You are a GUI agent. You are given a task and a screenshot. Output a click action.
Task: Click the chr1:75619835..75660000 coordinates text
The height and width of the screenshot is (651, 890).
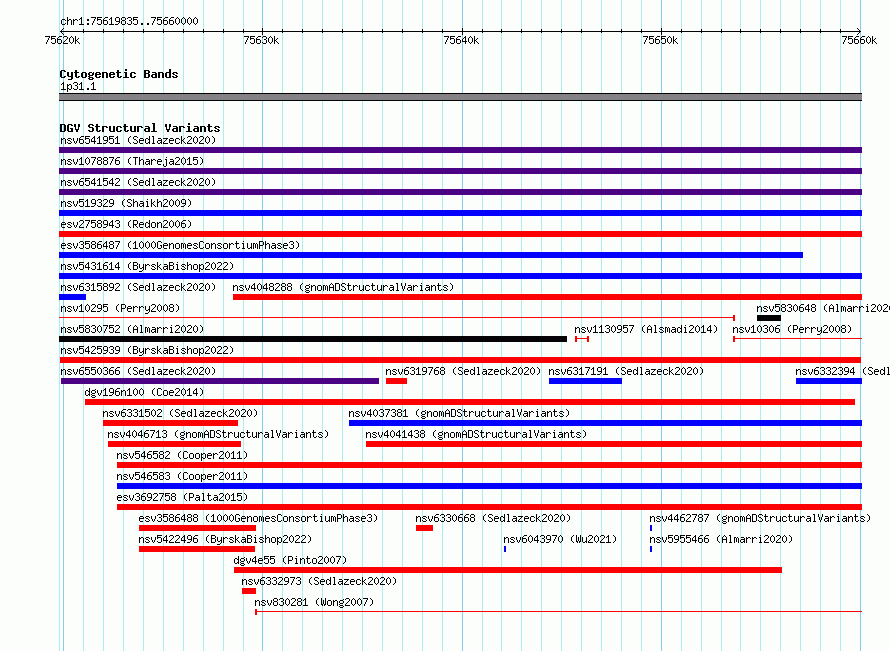pos(129,21)
